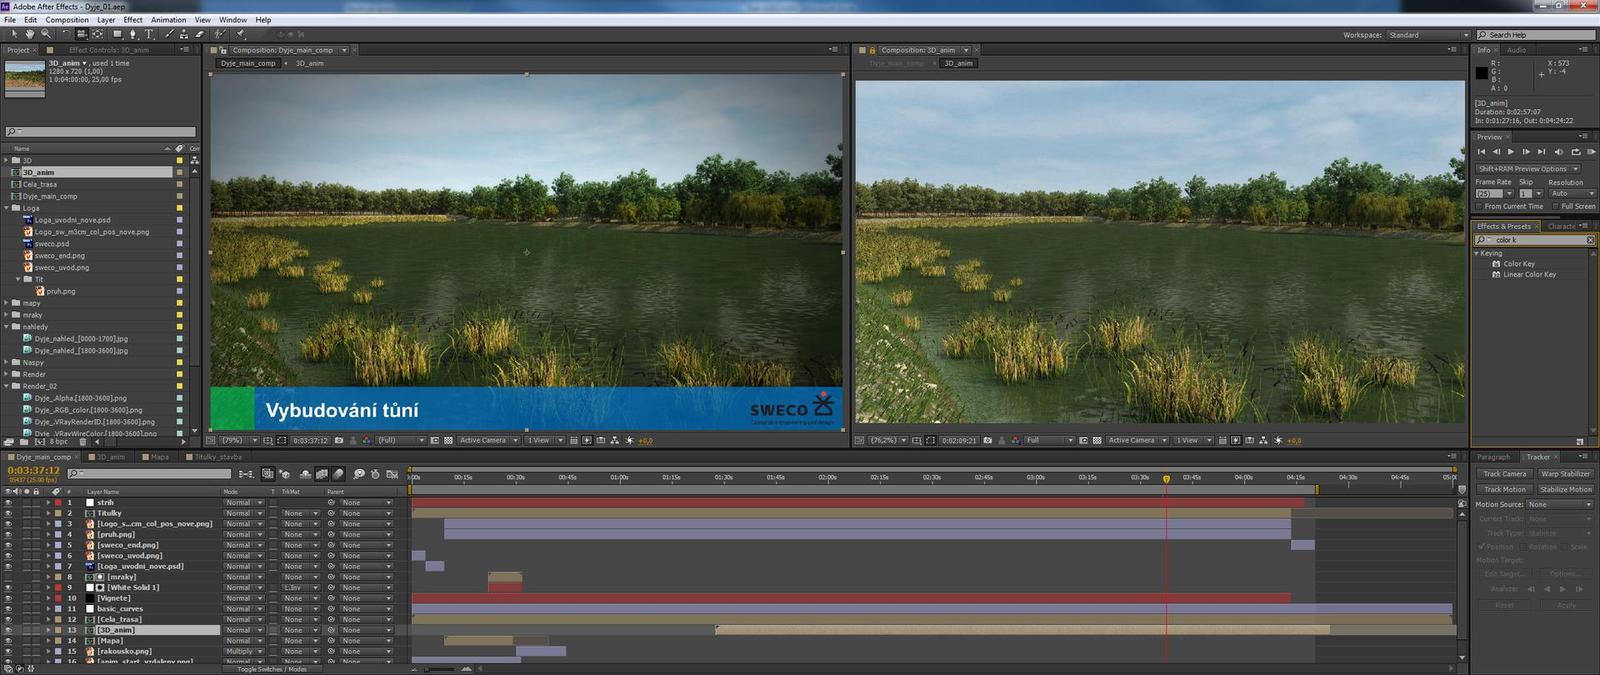The image size is (1600, 675).
Task: Select the Pen tool in toolbar
Action: pos(133,34)
